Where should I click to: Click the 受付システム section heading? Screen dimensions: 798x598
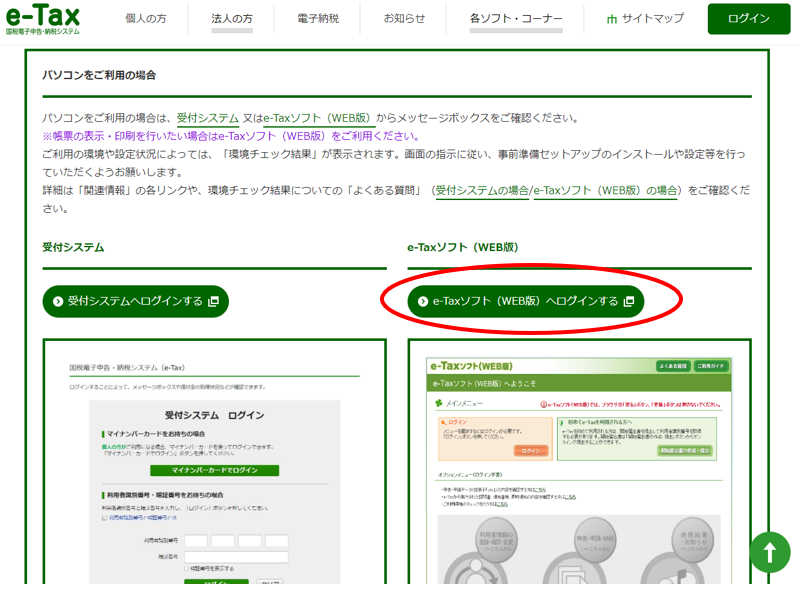[x=73, y=247]
